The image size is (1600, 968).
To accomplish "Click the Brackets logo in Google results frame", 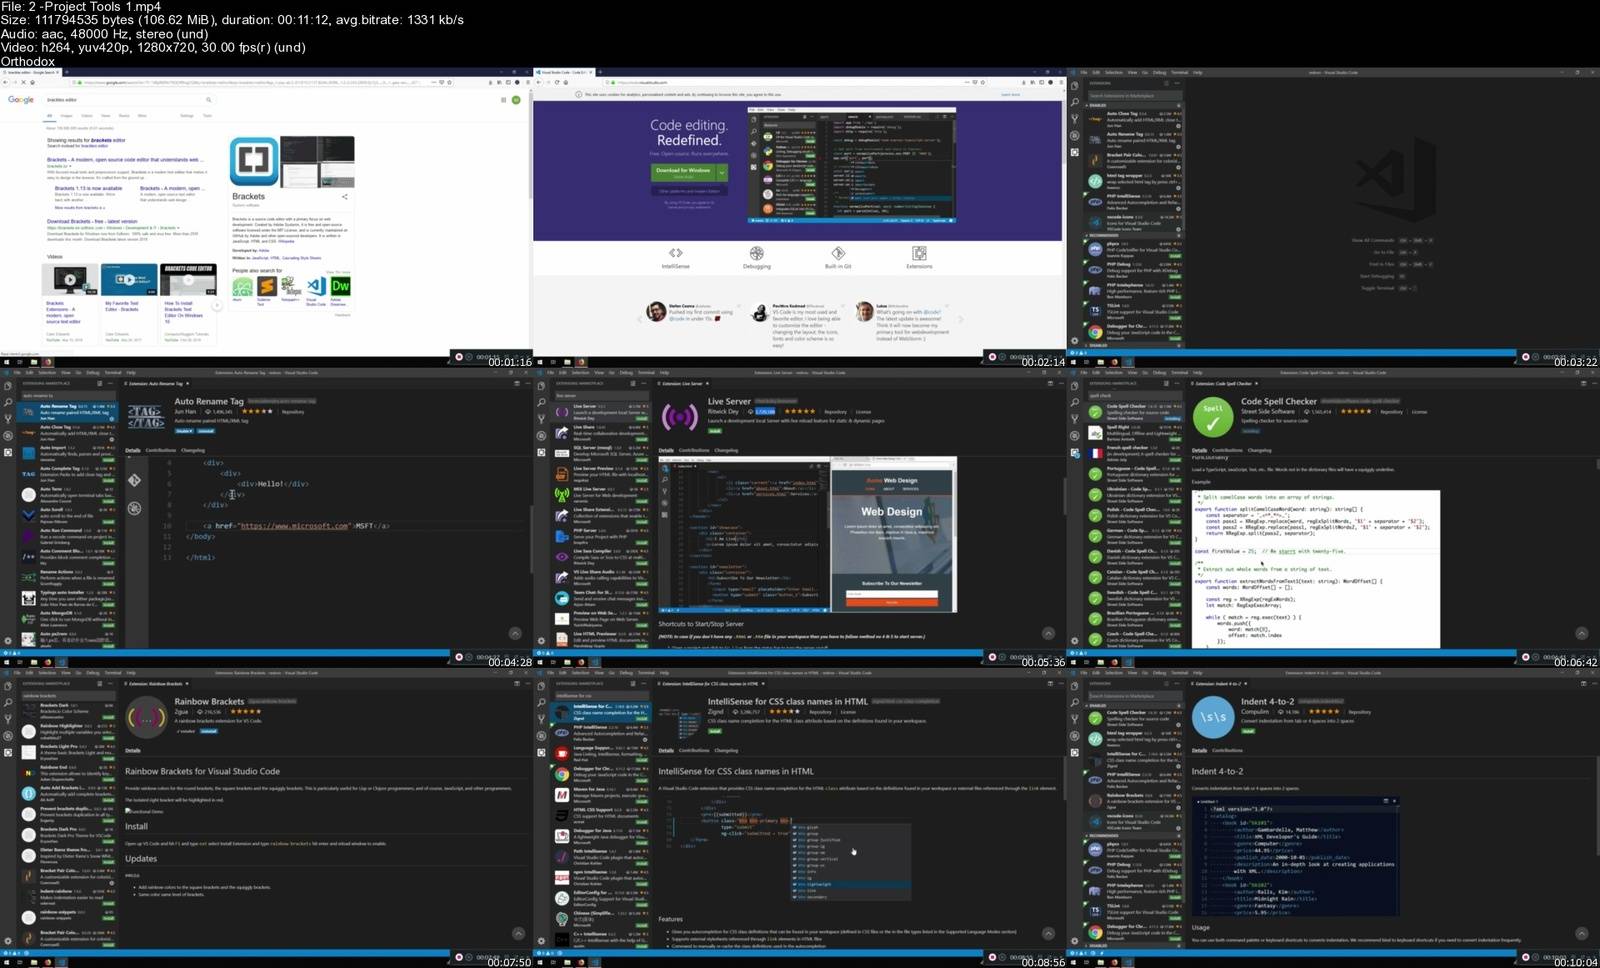I will click(x=254, y=161).
